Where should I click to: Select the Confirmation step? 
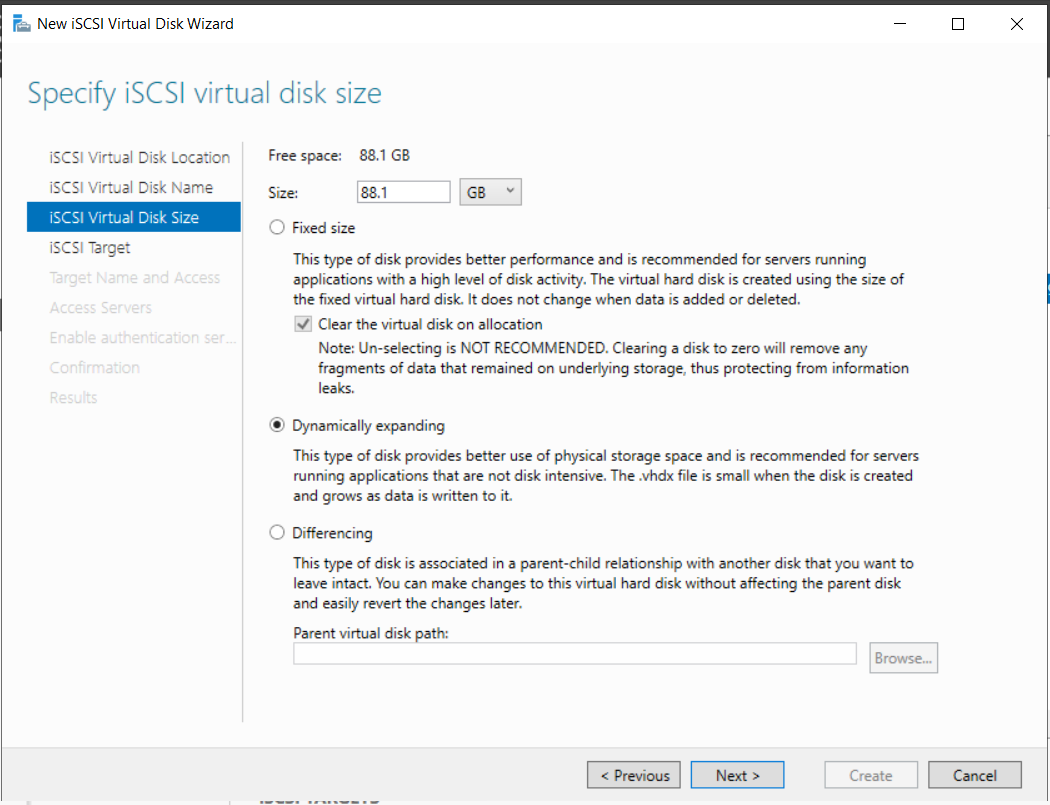95,367
